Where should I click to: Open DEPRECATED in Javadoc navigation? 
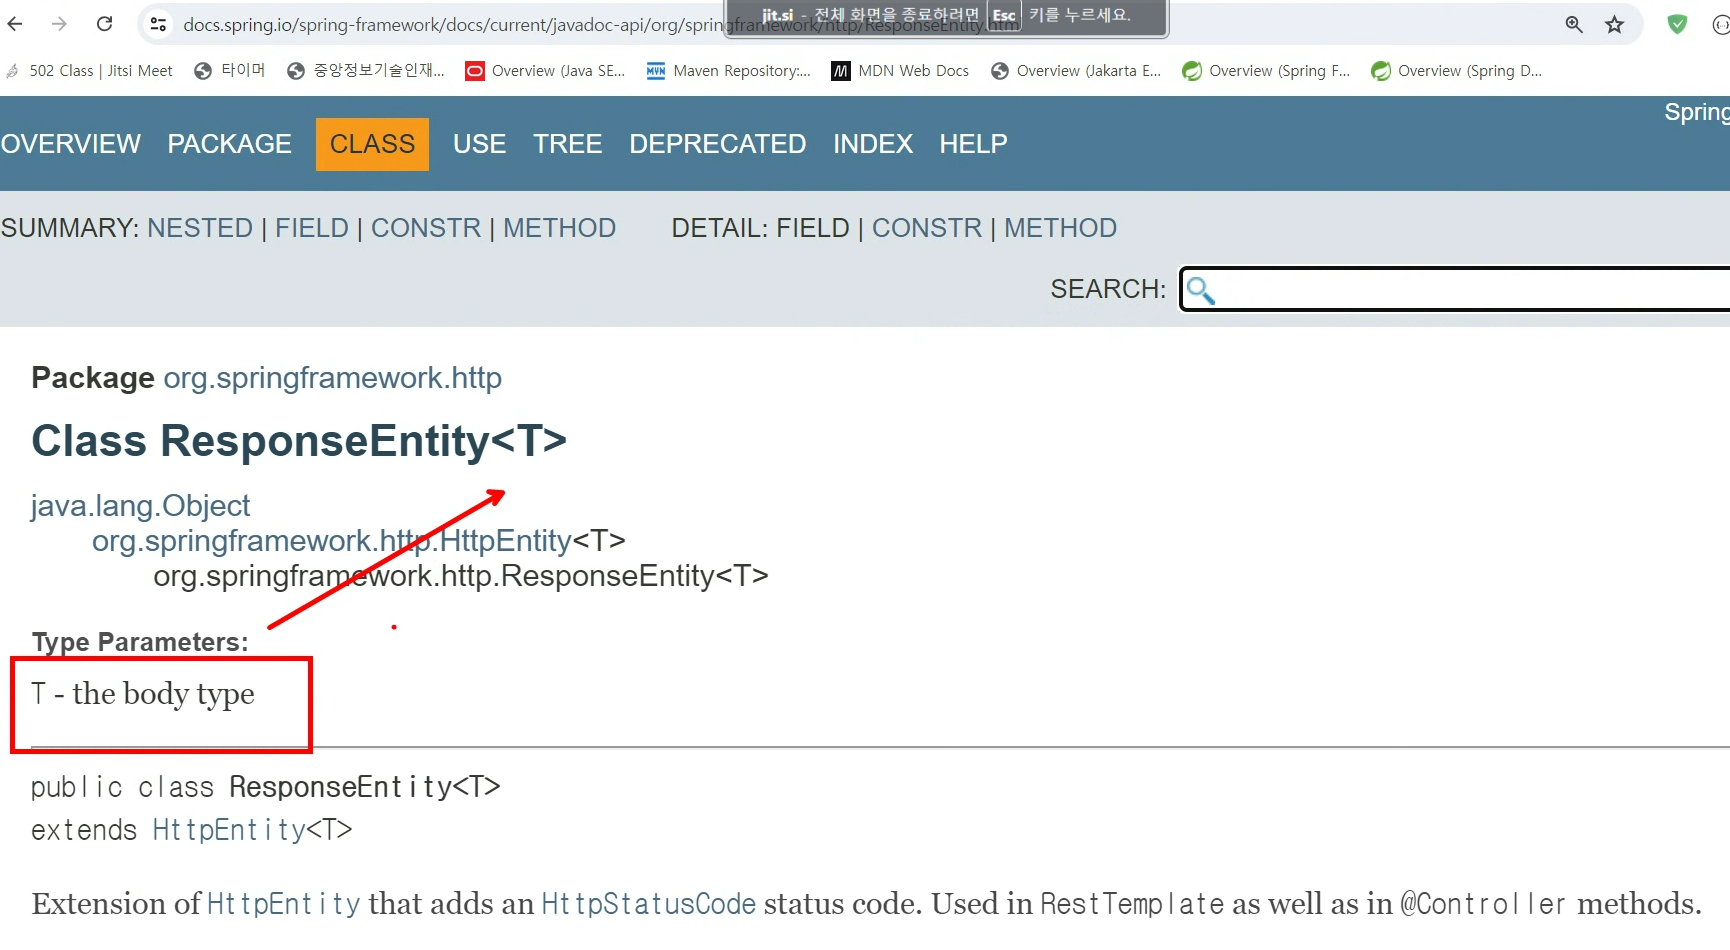click(718, 144)
